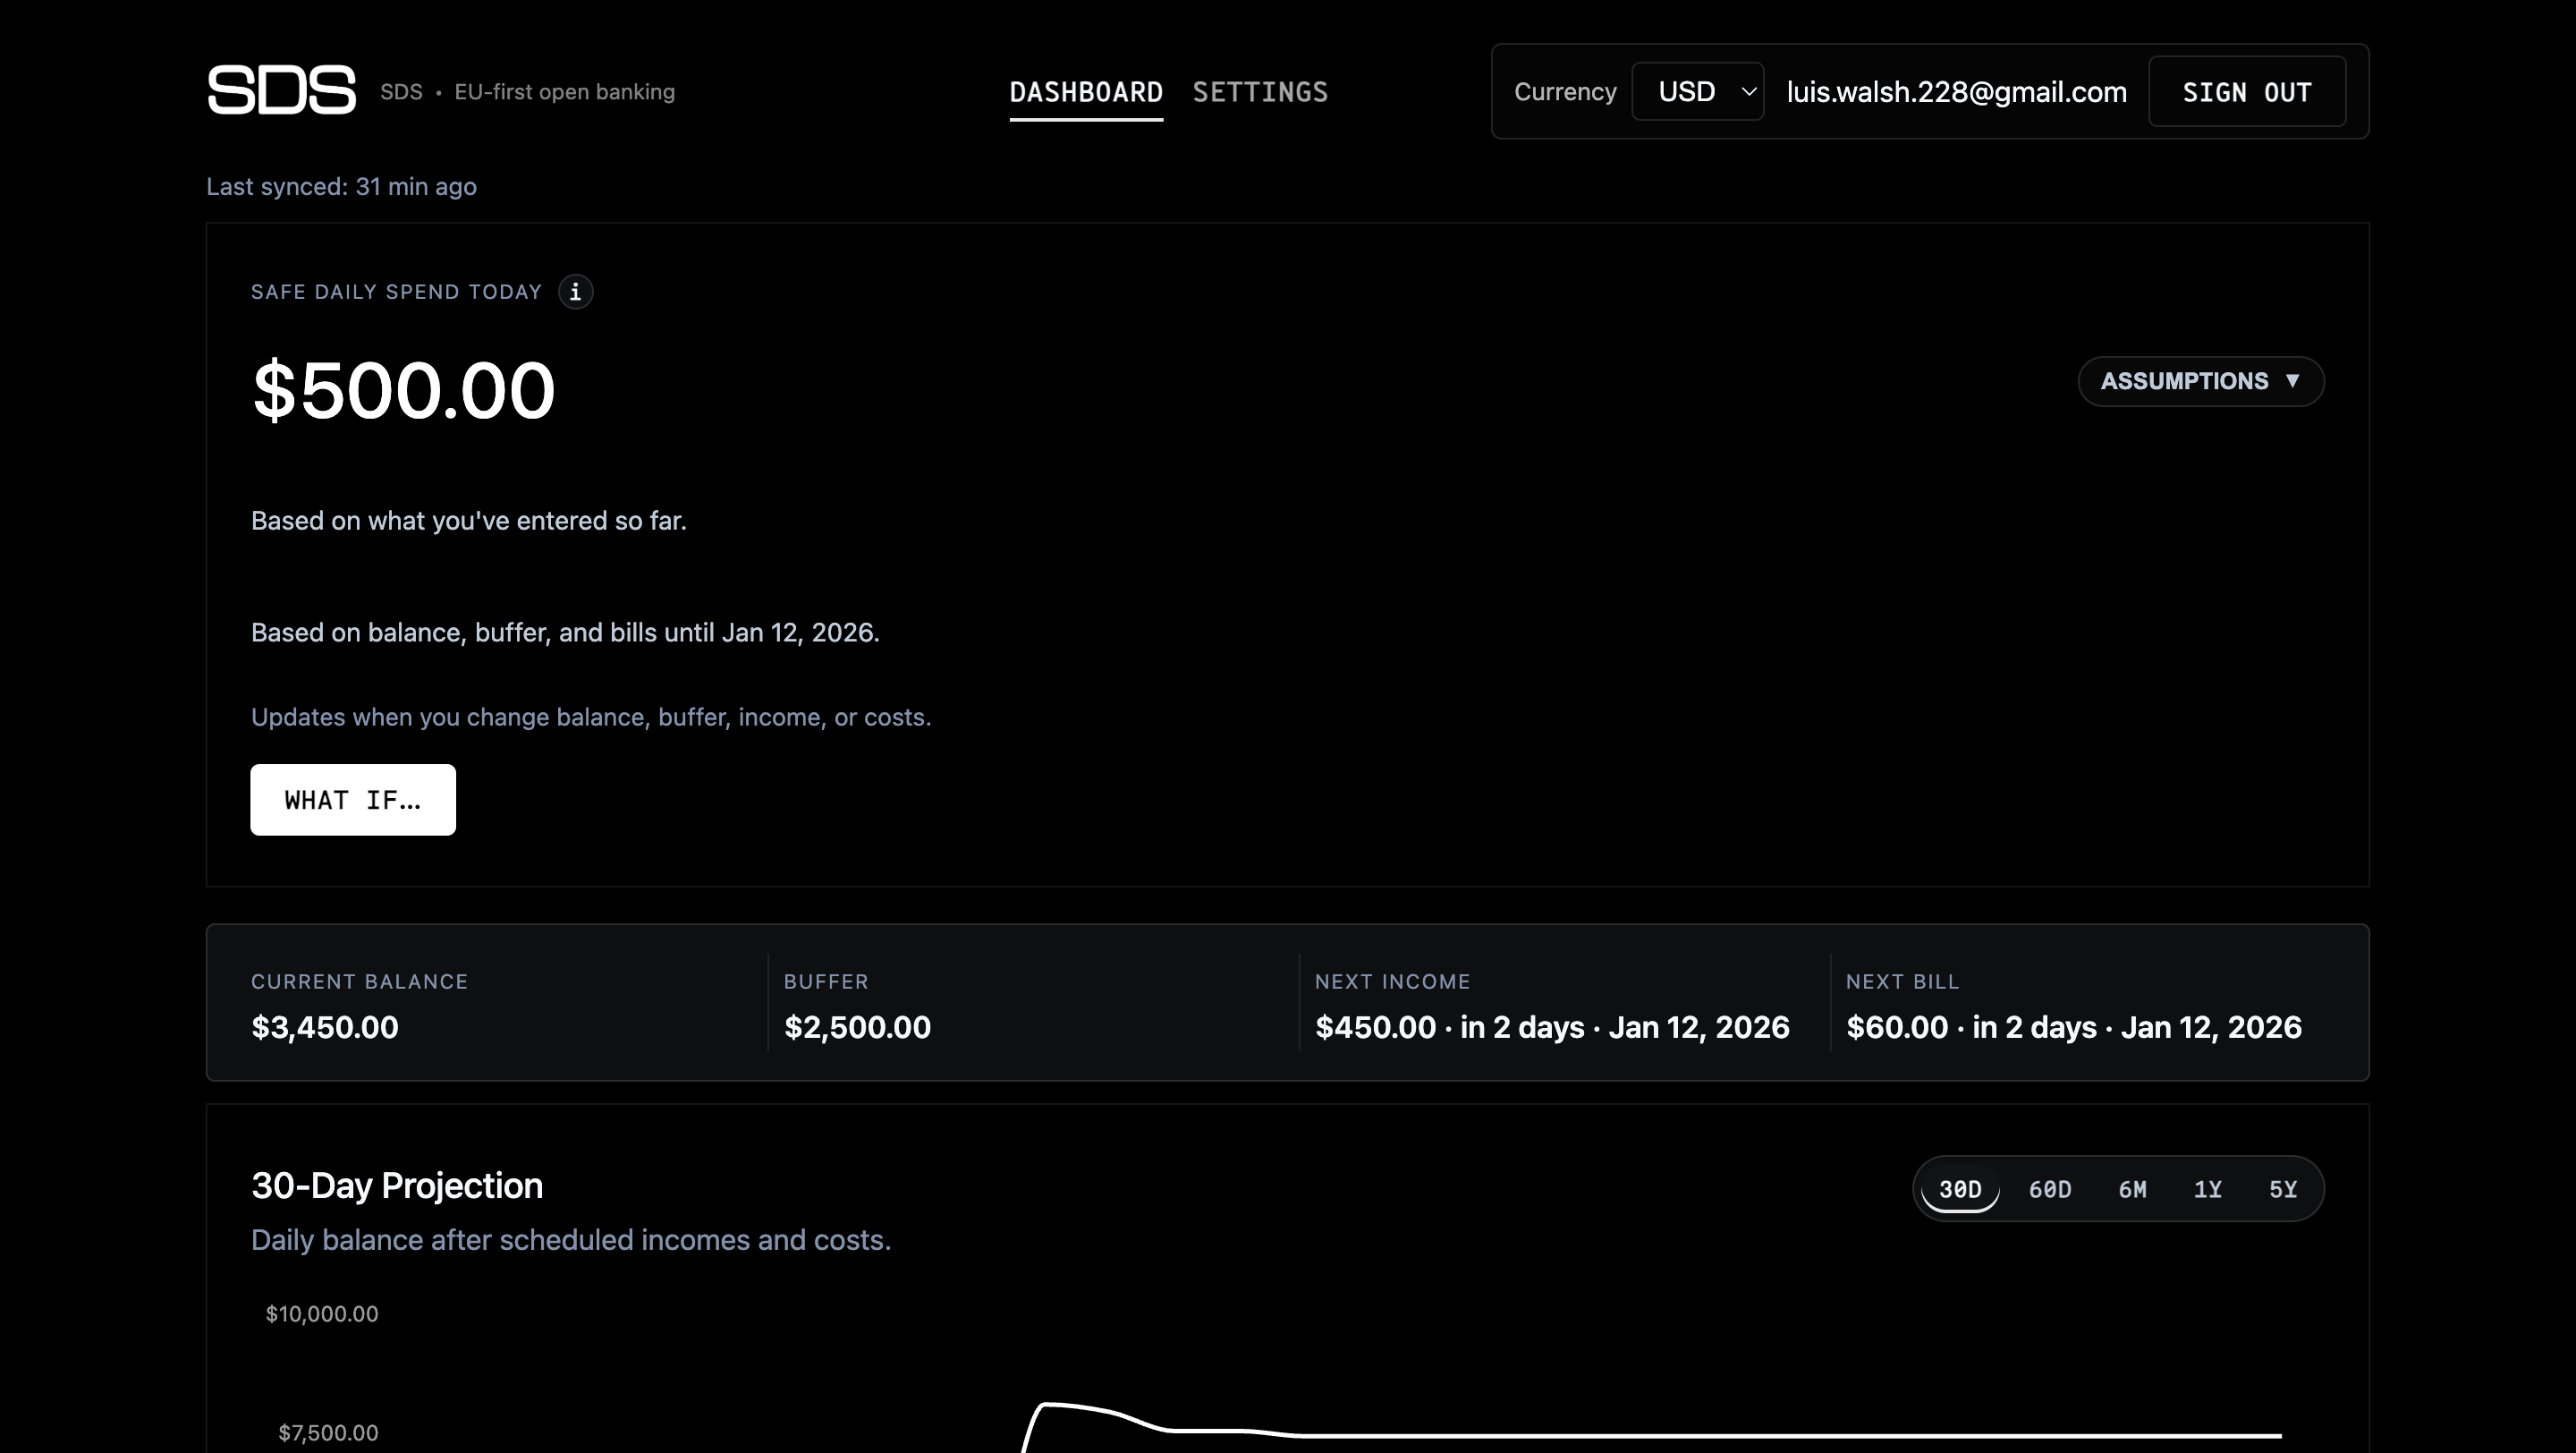Click the 'bills until Jan 12, 2026' sentence
This screenshot has width=2576, height=1453.
point(565,633)
